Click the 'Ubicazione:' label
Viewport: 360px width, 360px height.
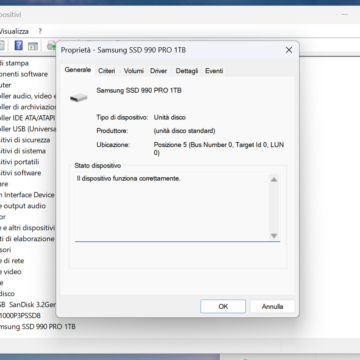(x=113, y=145)
